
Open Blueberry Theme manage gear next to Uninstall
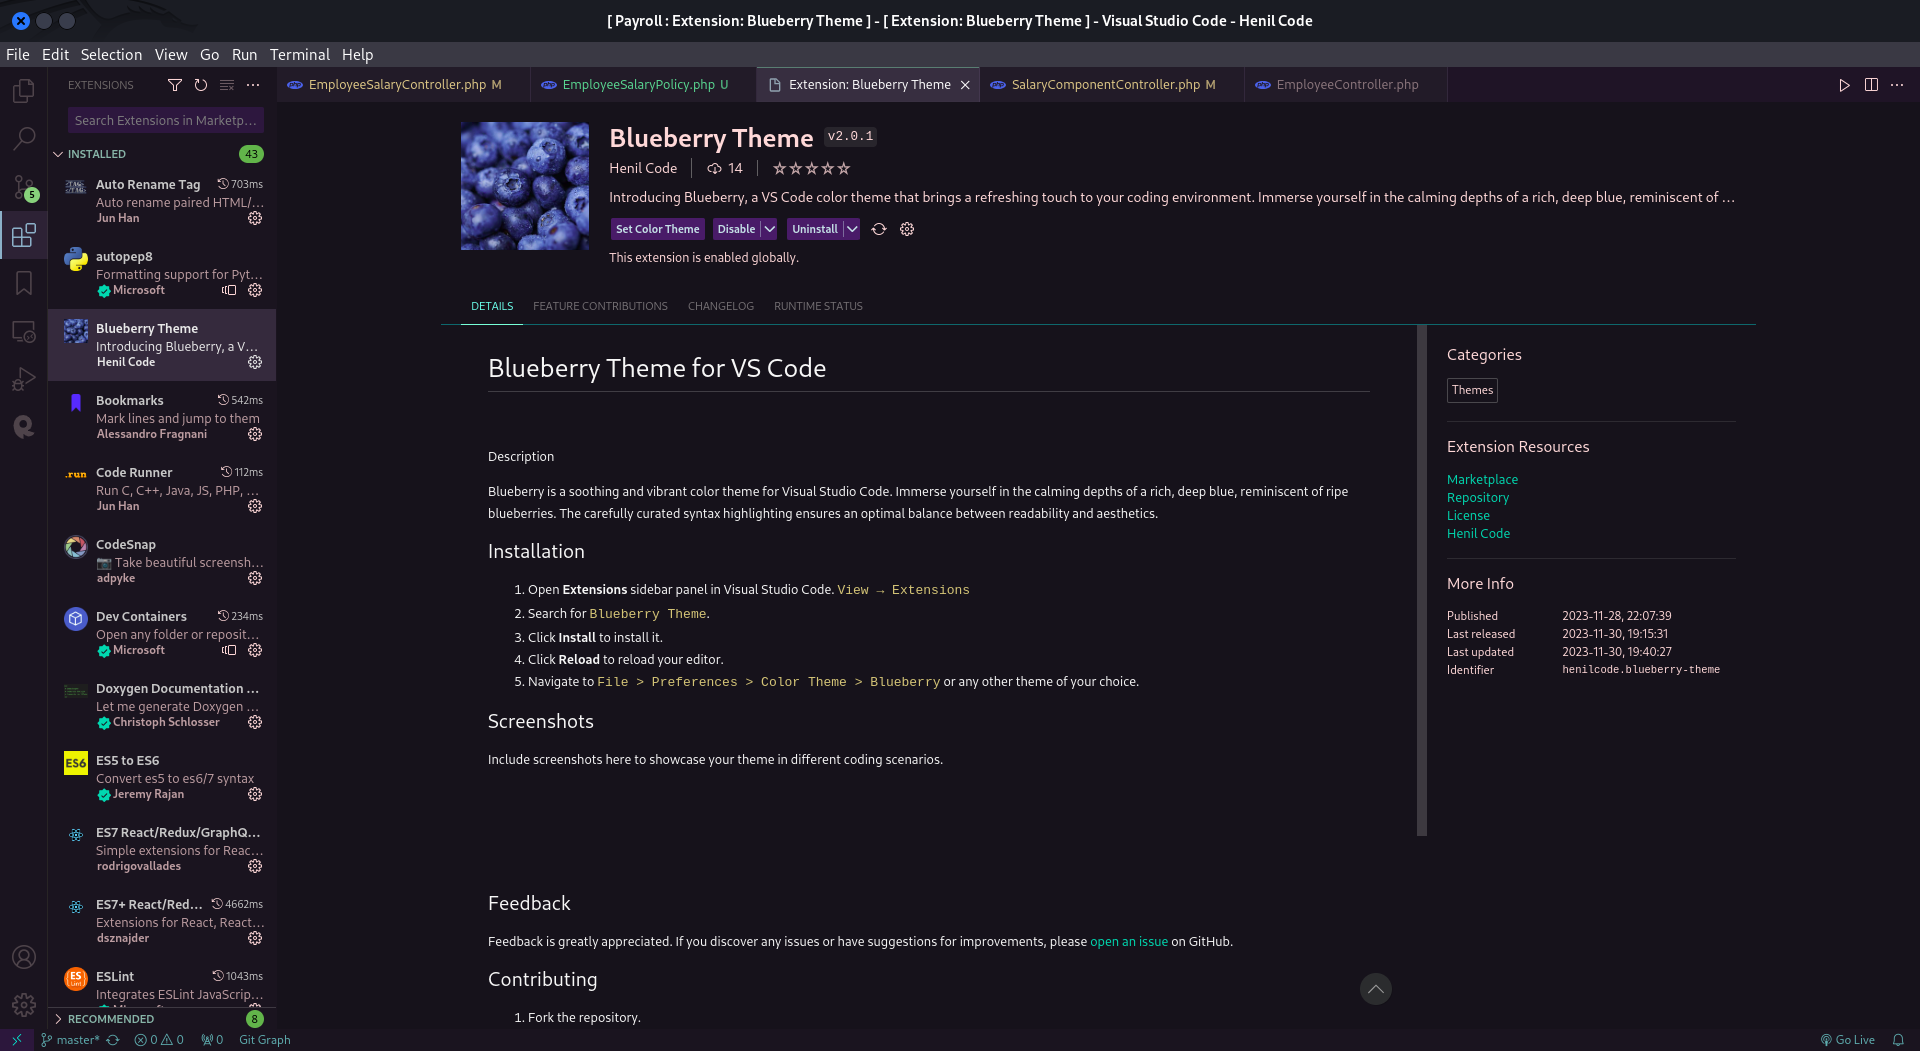coord(907,229)
